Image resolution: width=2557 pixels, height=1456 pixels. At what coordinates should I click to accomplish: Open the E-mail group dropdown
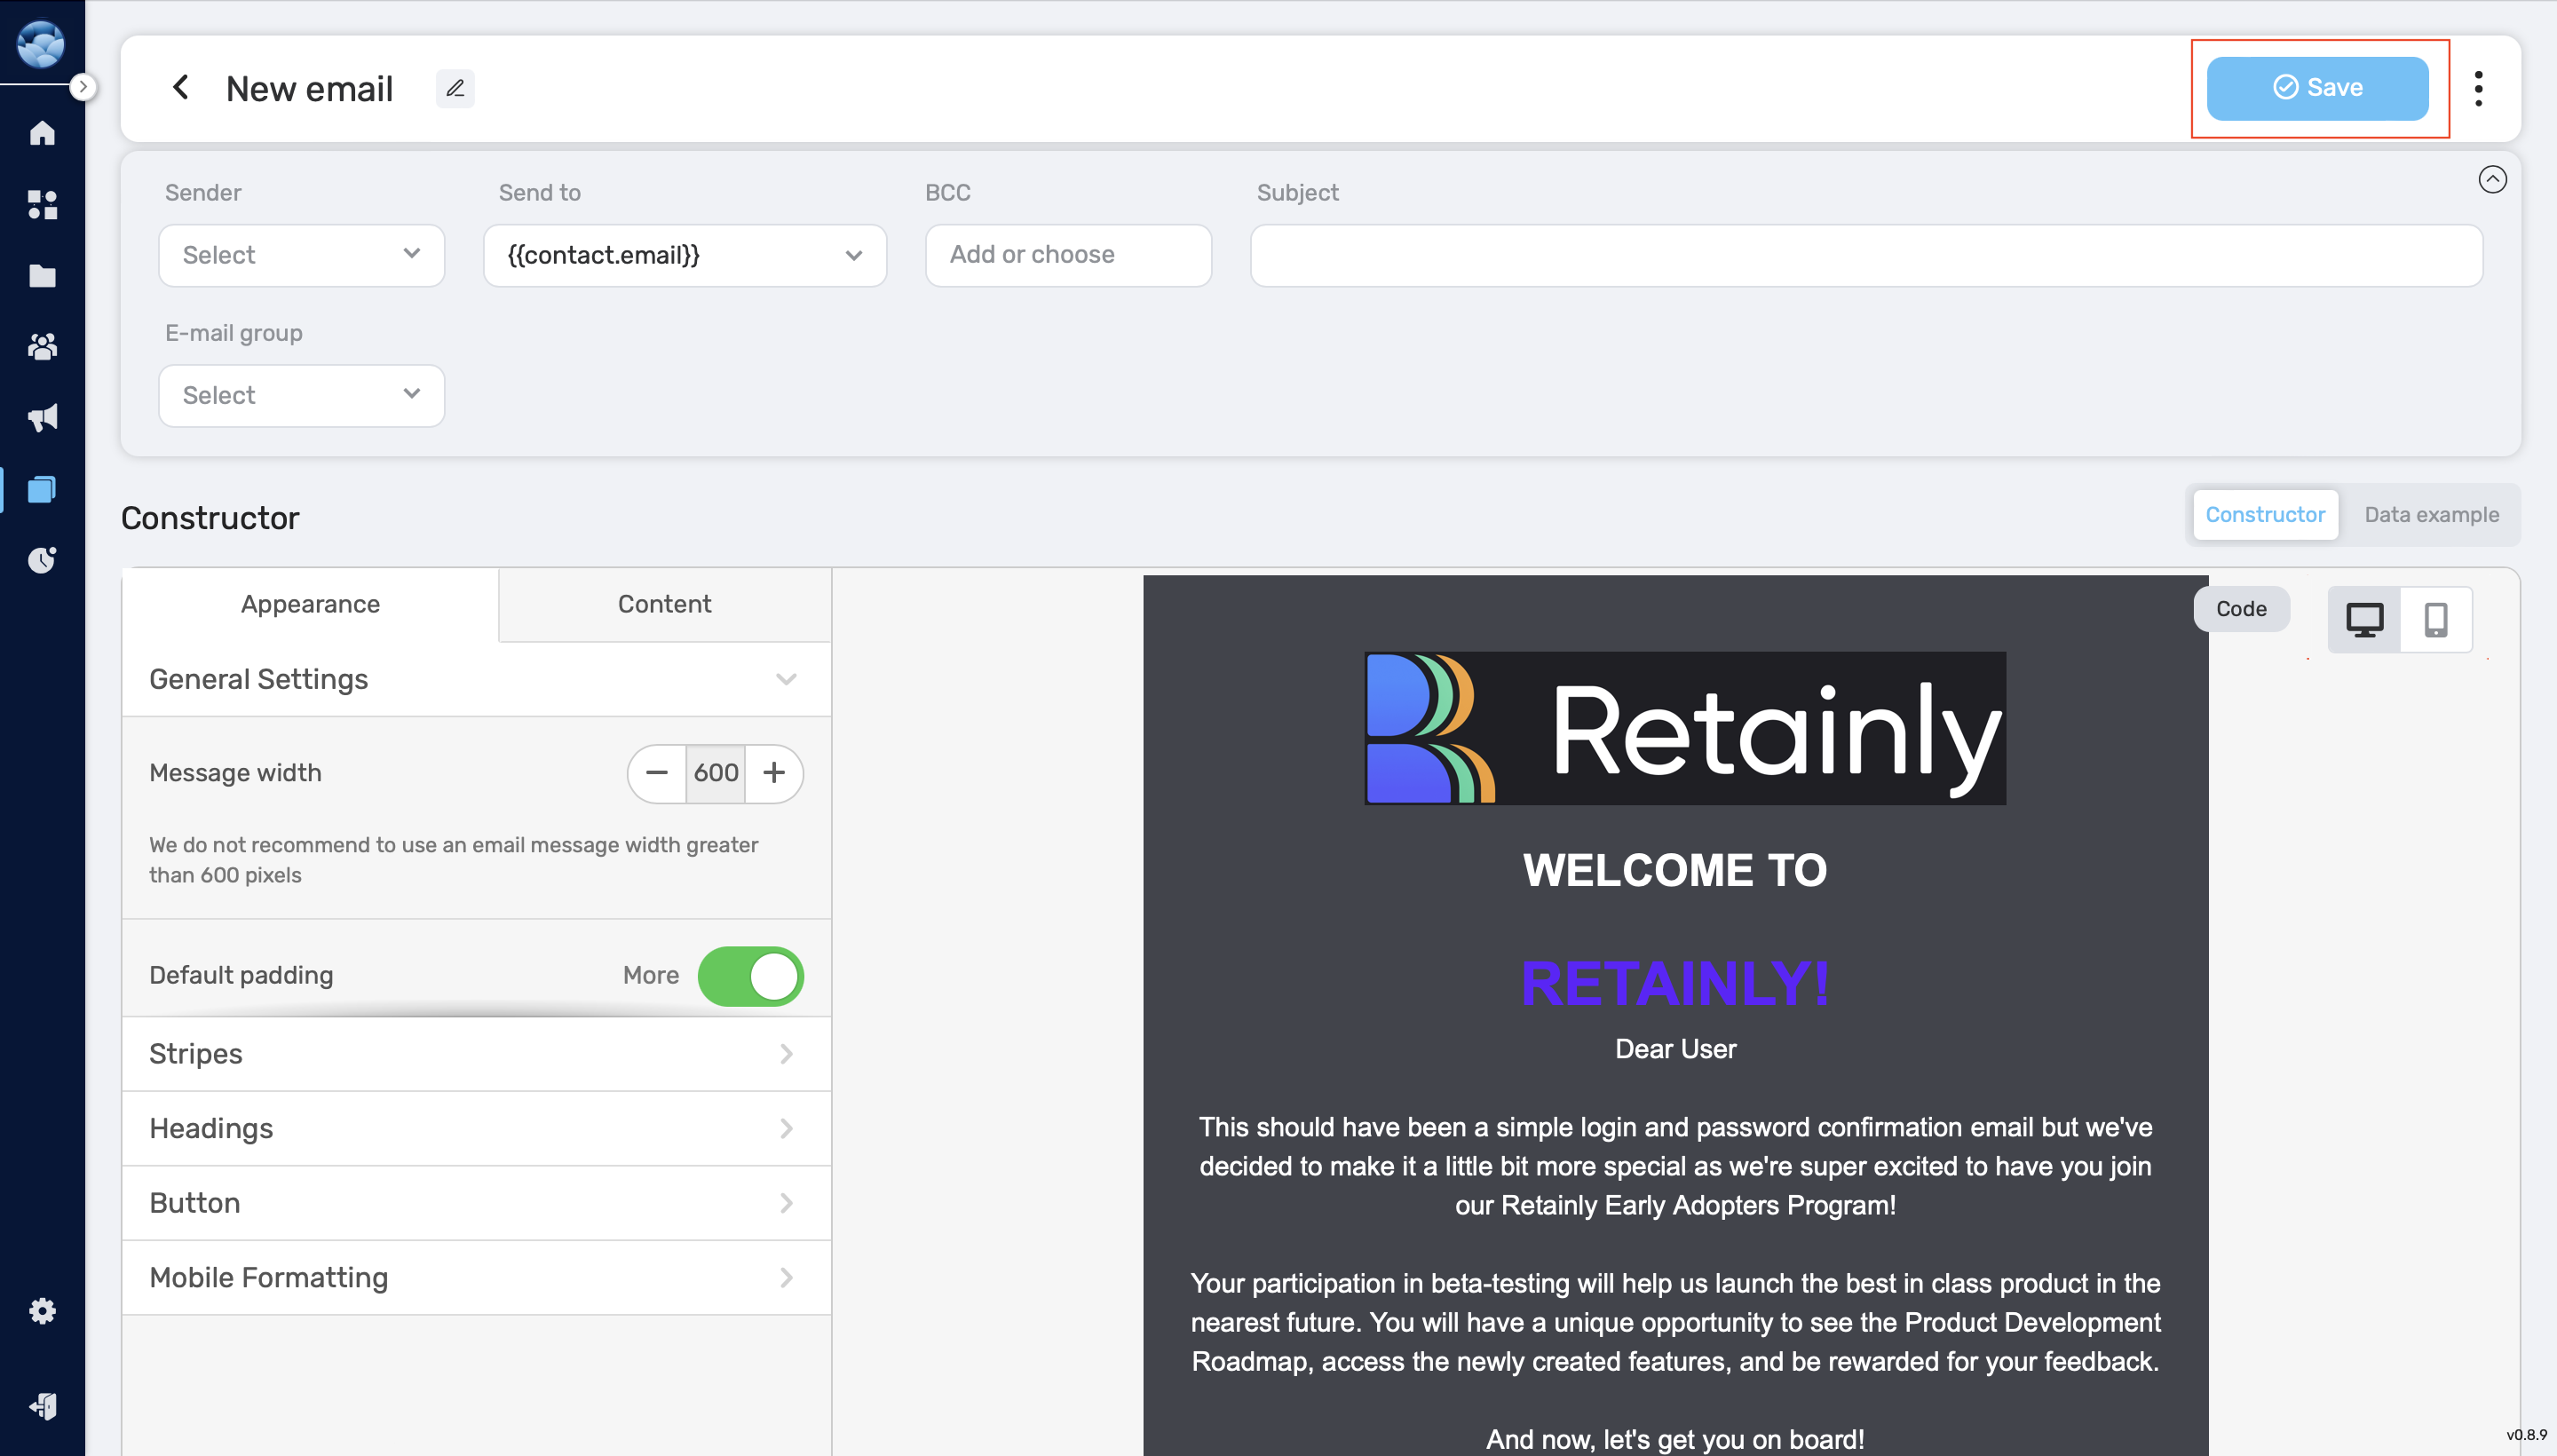[301, 395]
